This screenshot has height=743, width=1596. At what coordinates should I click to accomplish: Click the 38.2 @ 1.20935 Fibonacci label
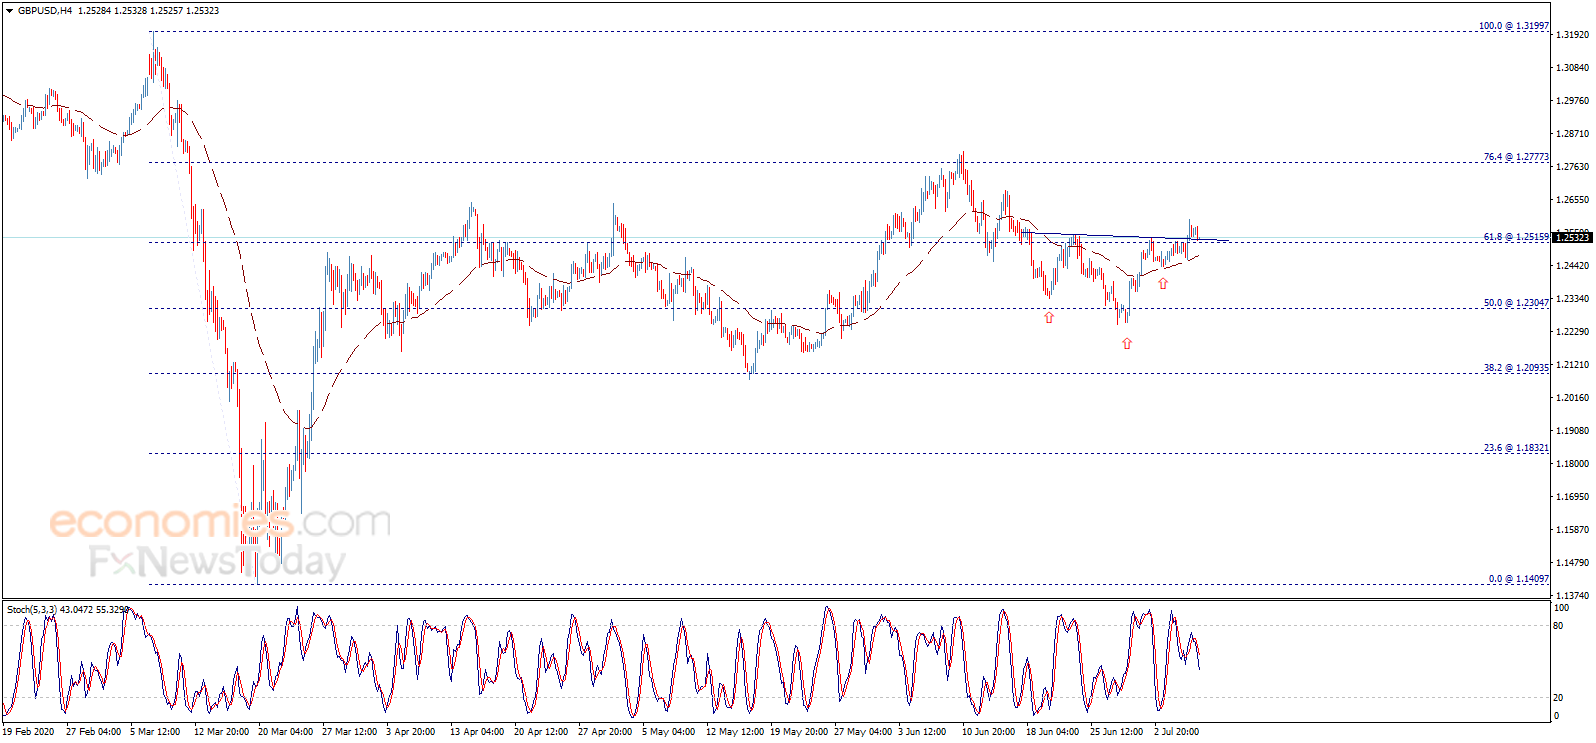[1516, 368]
